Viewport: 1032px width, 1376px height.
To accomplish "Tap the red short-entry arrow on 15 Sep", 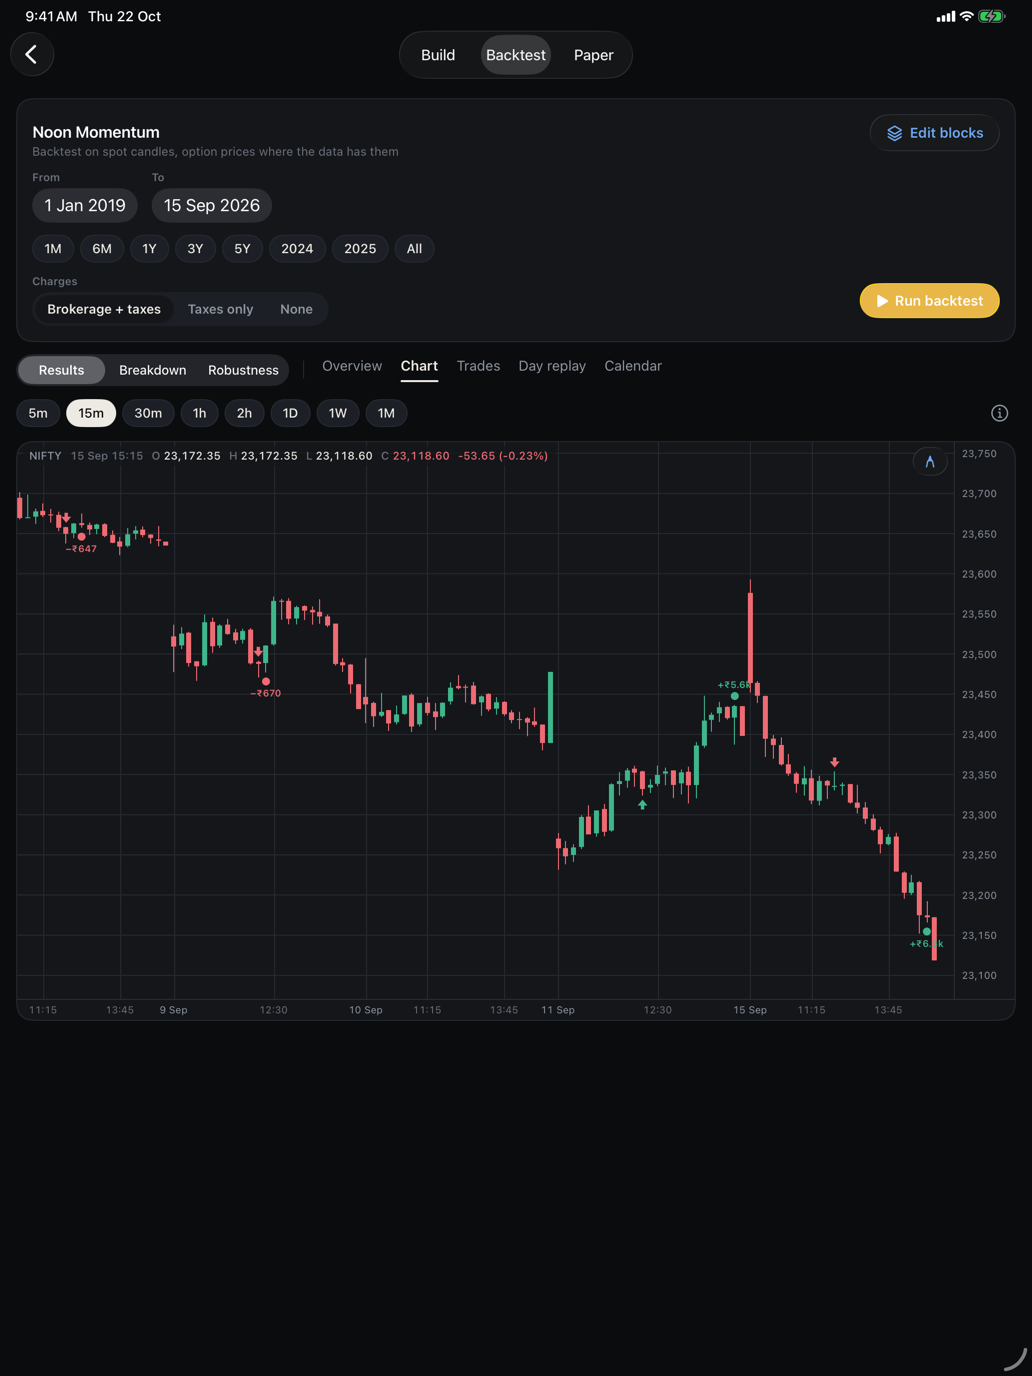I will click(834, 762).
